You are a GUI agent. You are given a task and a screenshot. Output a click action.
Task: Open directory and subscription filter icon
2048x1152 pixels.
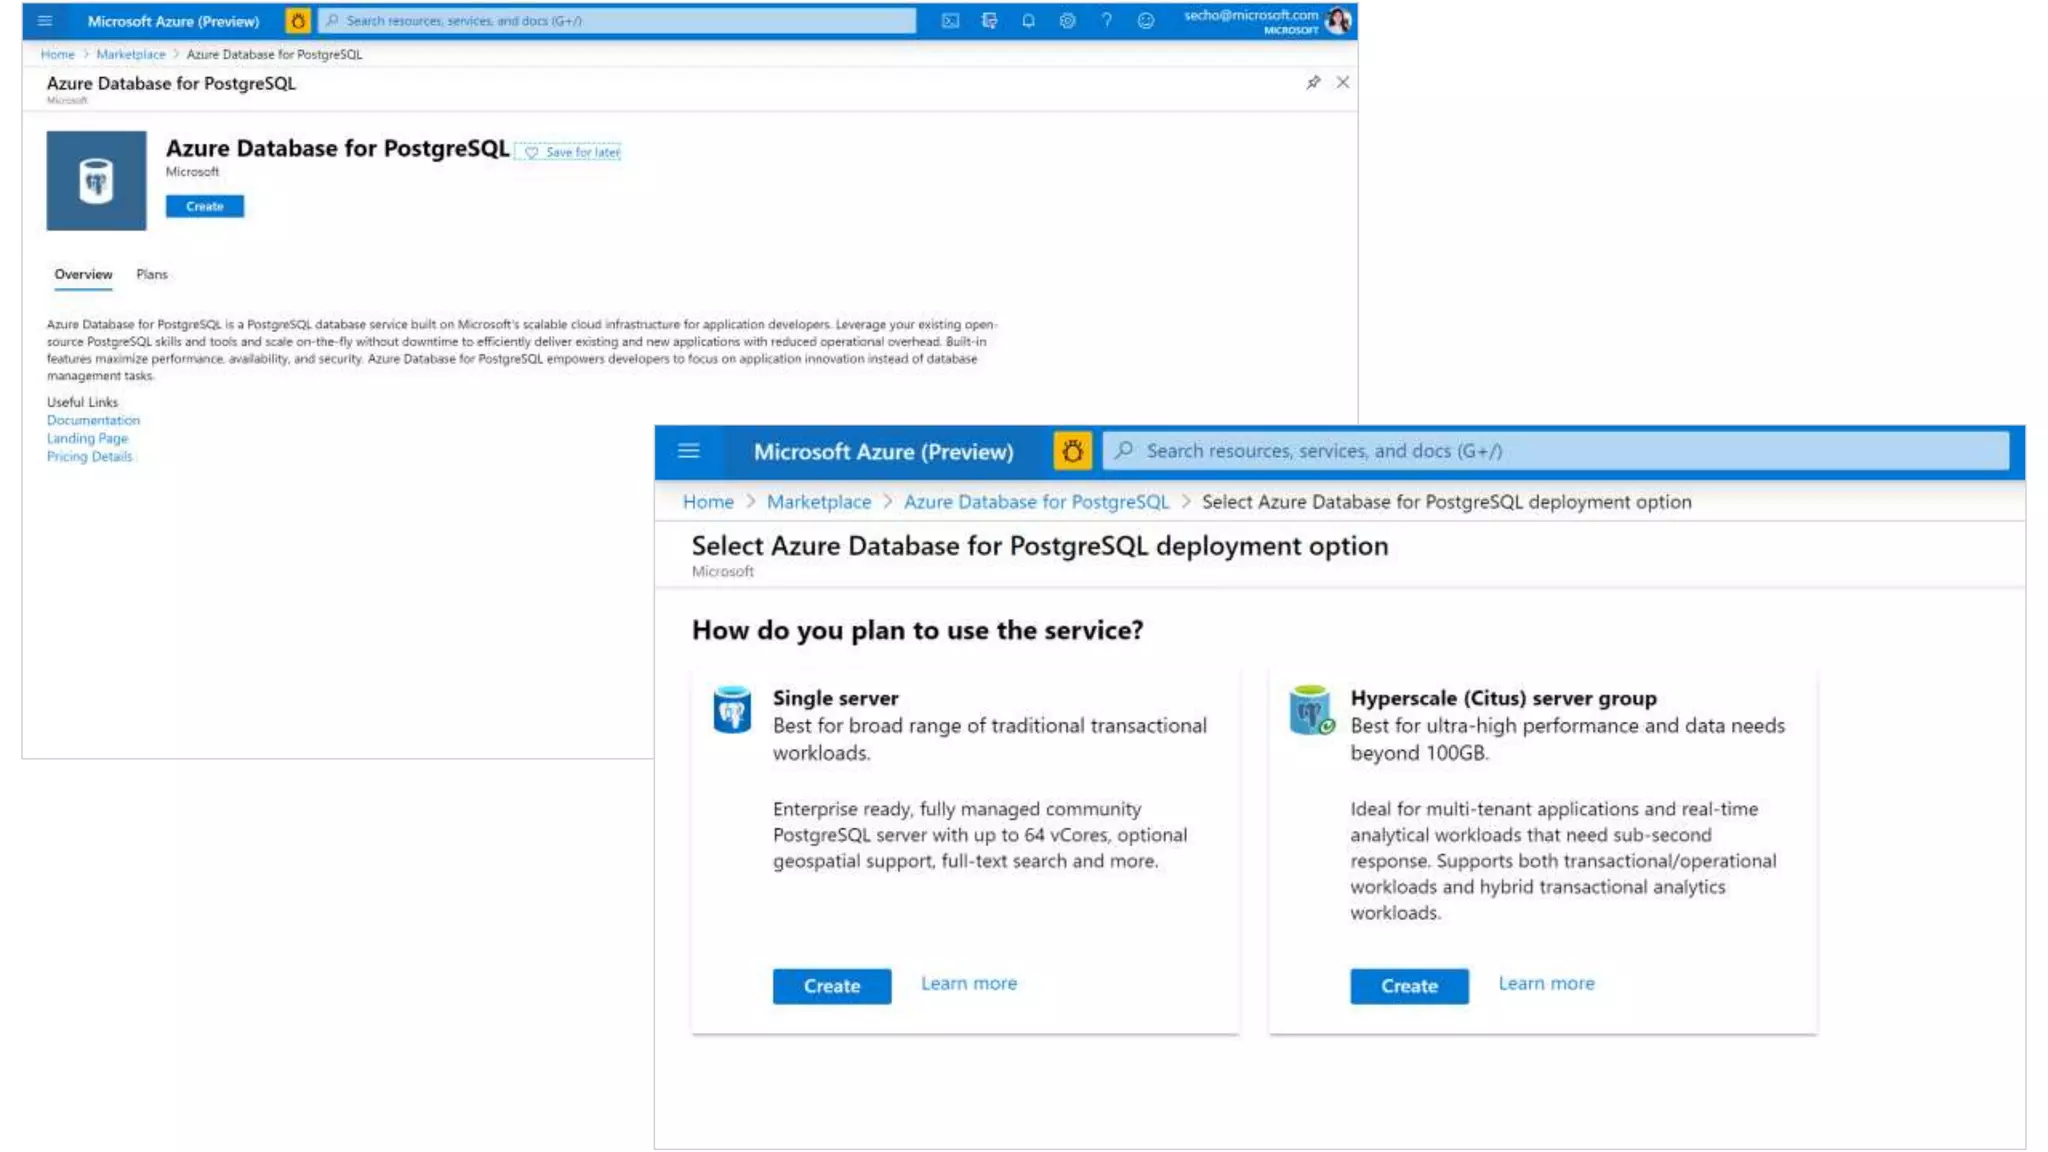pyautogui.click(x=989, y=20)
